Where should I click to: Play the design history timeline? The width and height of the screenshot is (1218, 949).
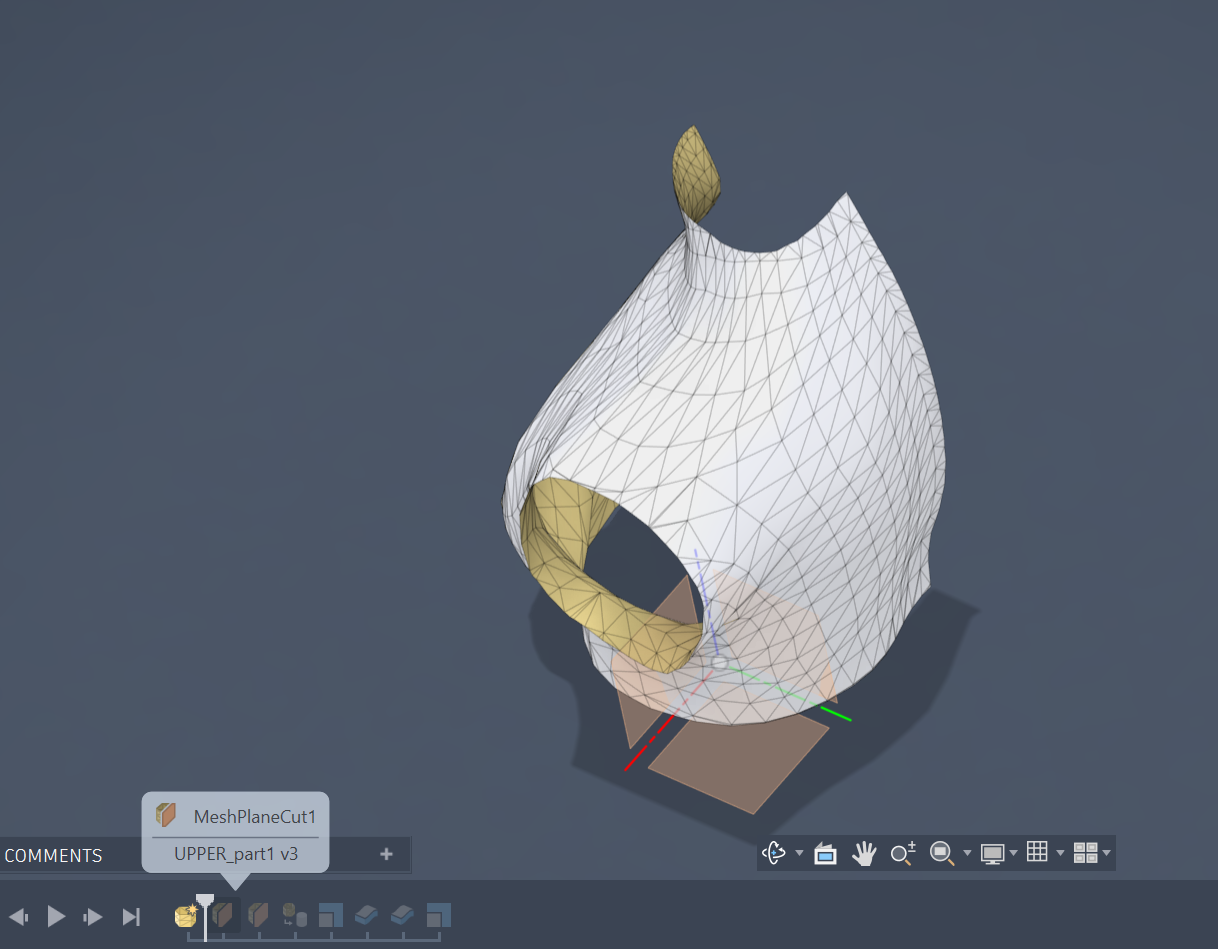tap(56, 916)
